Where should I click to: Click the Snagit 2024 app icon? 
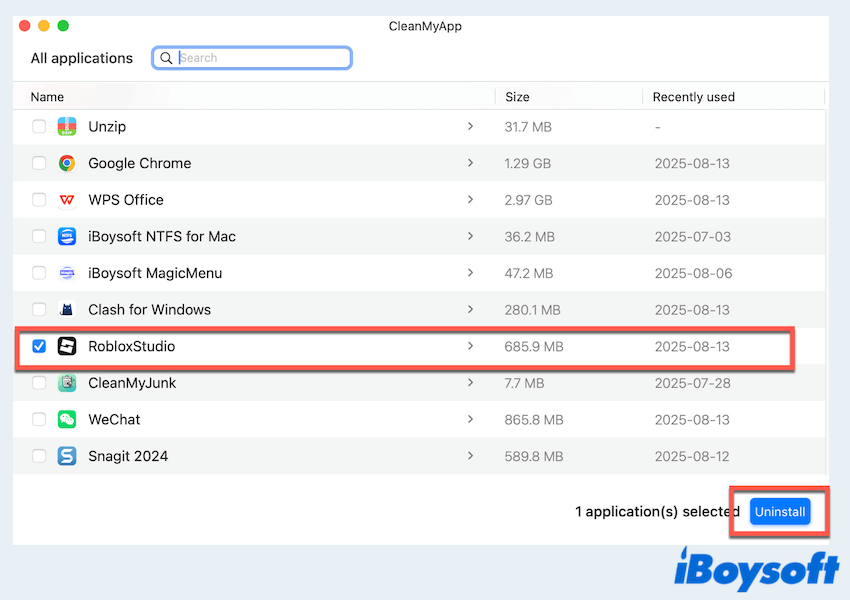[x=67, y=456]
